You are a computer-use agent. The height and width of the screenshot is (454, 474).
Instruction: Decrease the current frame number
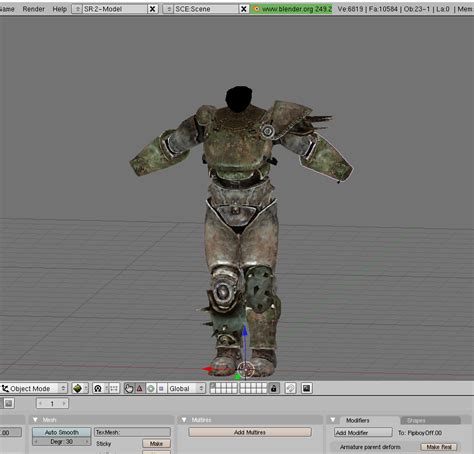(x=41, y=404)
